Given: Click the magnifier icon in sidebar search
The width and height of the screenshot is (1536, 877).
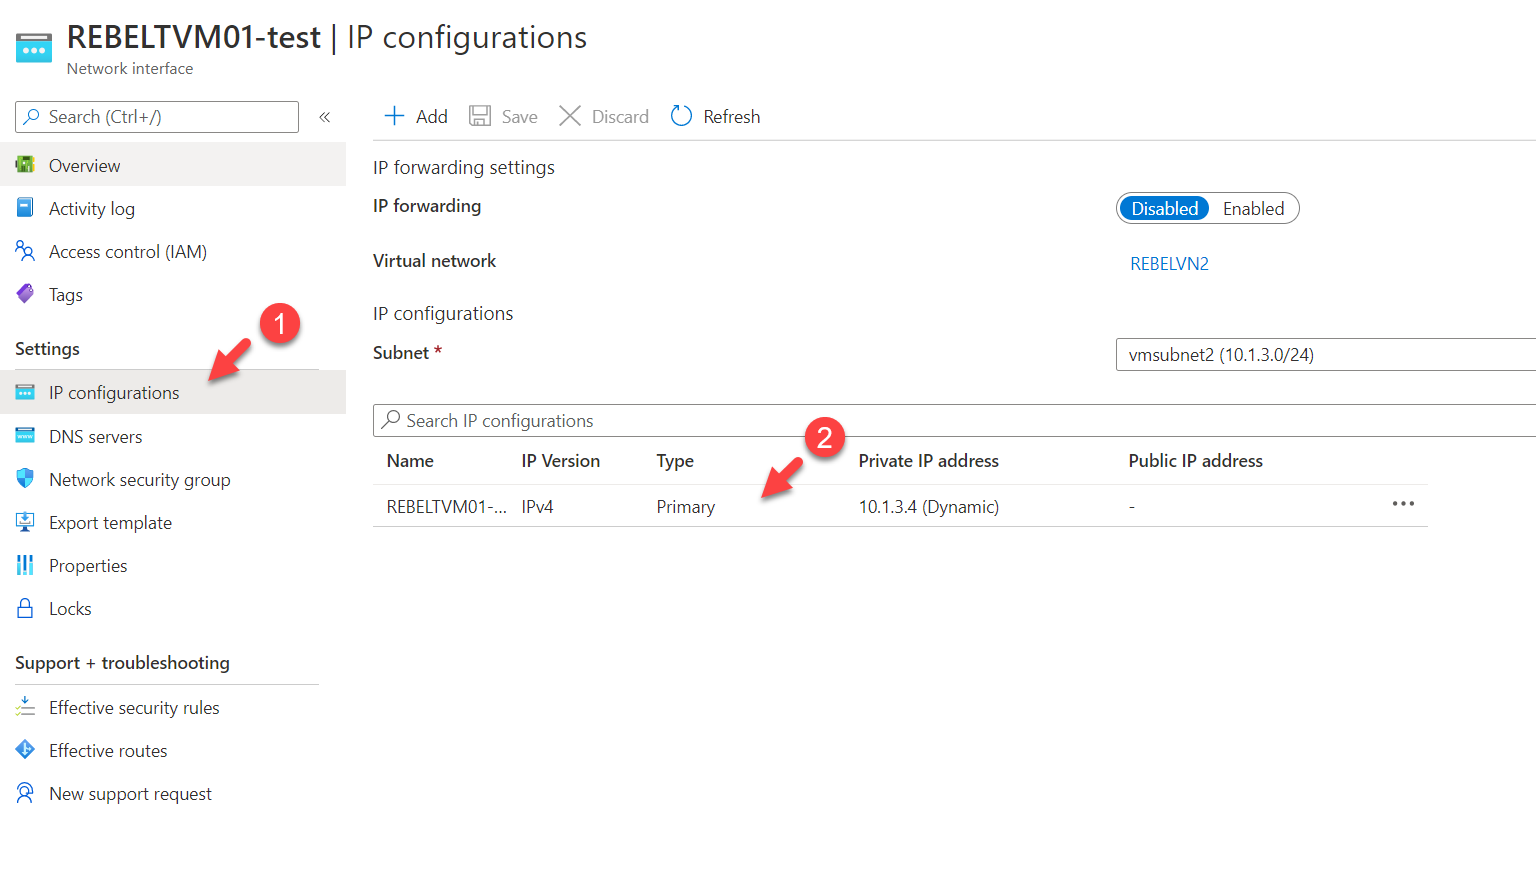Looking at the screenshot, I should (32, 116).
